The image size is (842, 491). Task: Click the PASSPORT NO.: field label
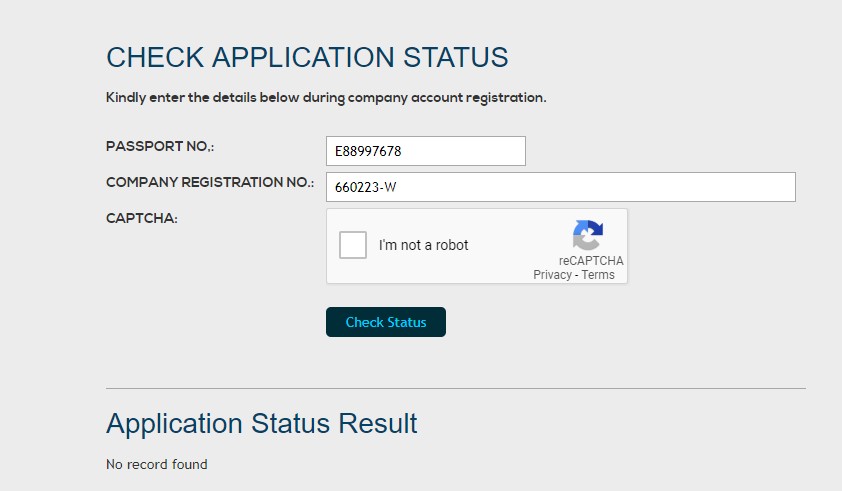point(160,147)
